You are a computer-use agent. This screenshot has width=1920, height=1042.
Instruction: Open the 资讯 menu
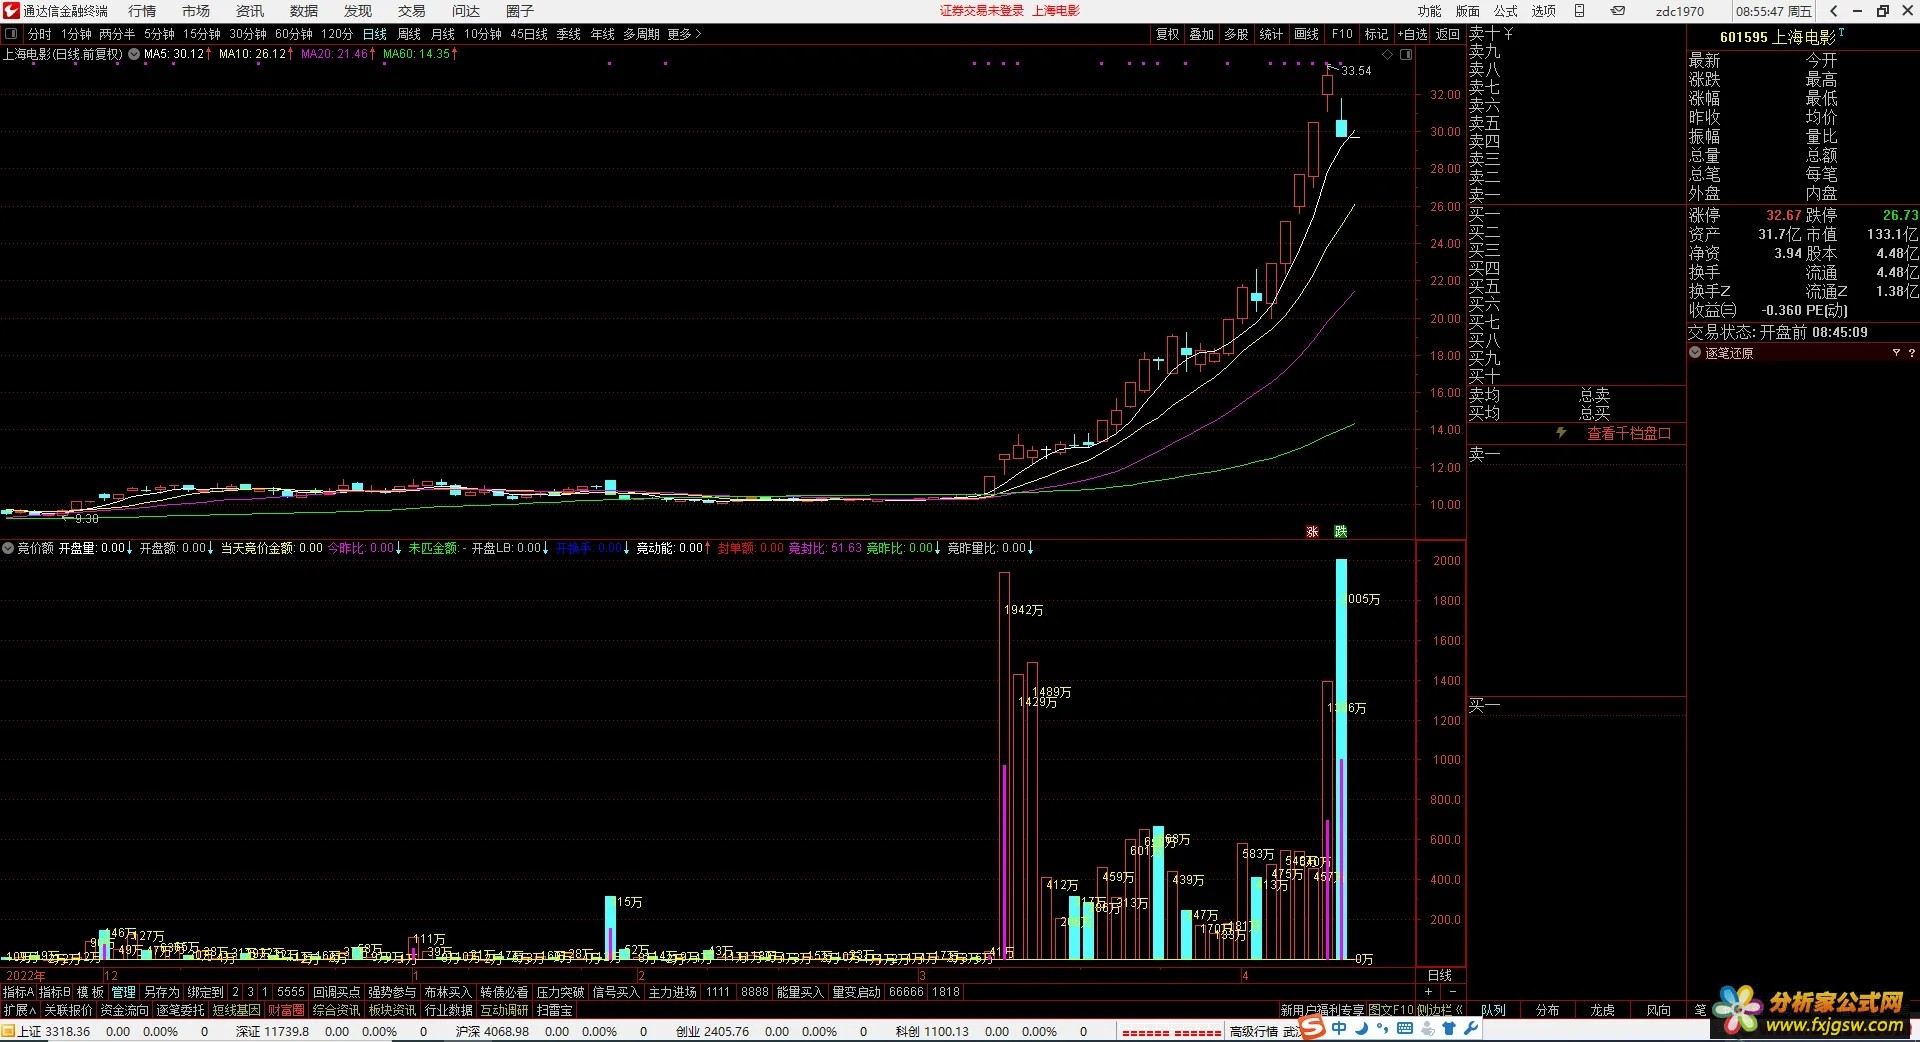point(250,11)
